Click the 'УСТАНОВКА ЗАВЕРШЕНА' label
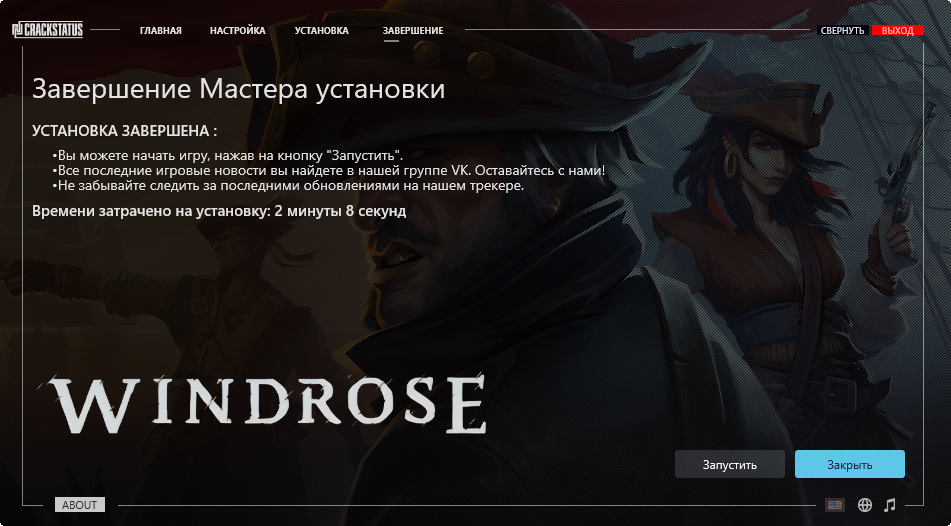Screen dimensions: 951x526 (124, 131)
